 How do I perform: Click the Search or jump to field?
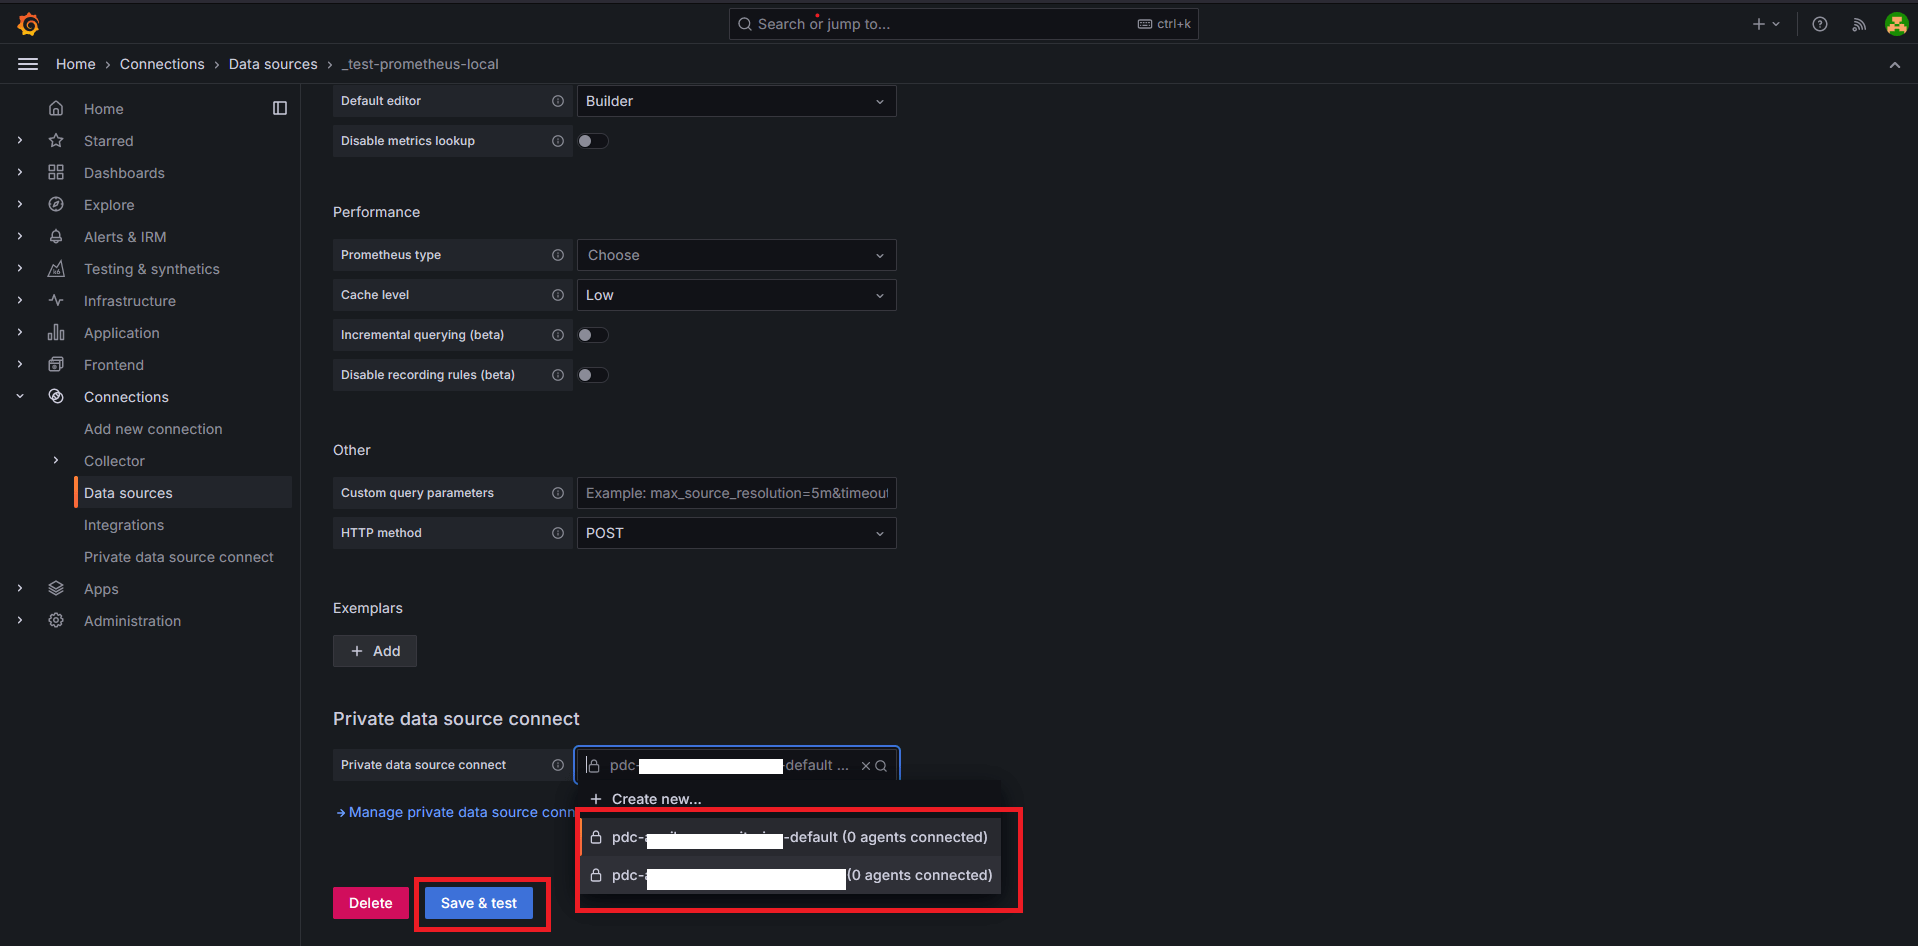click(x=964, y=24)
